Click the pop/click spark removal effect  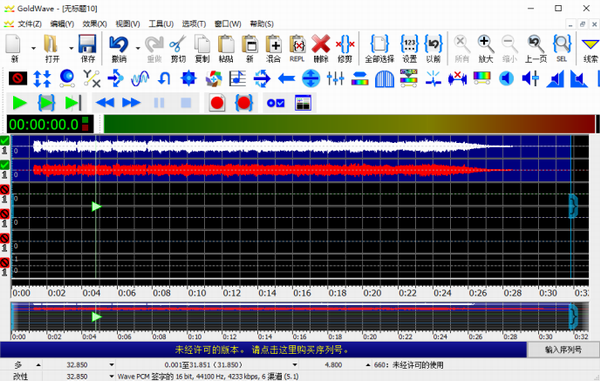click(x=433, y=78)
